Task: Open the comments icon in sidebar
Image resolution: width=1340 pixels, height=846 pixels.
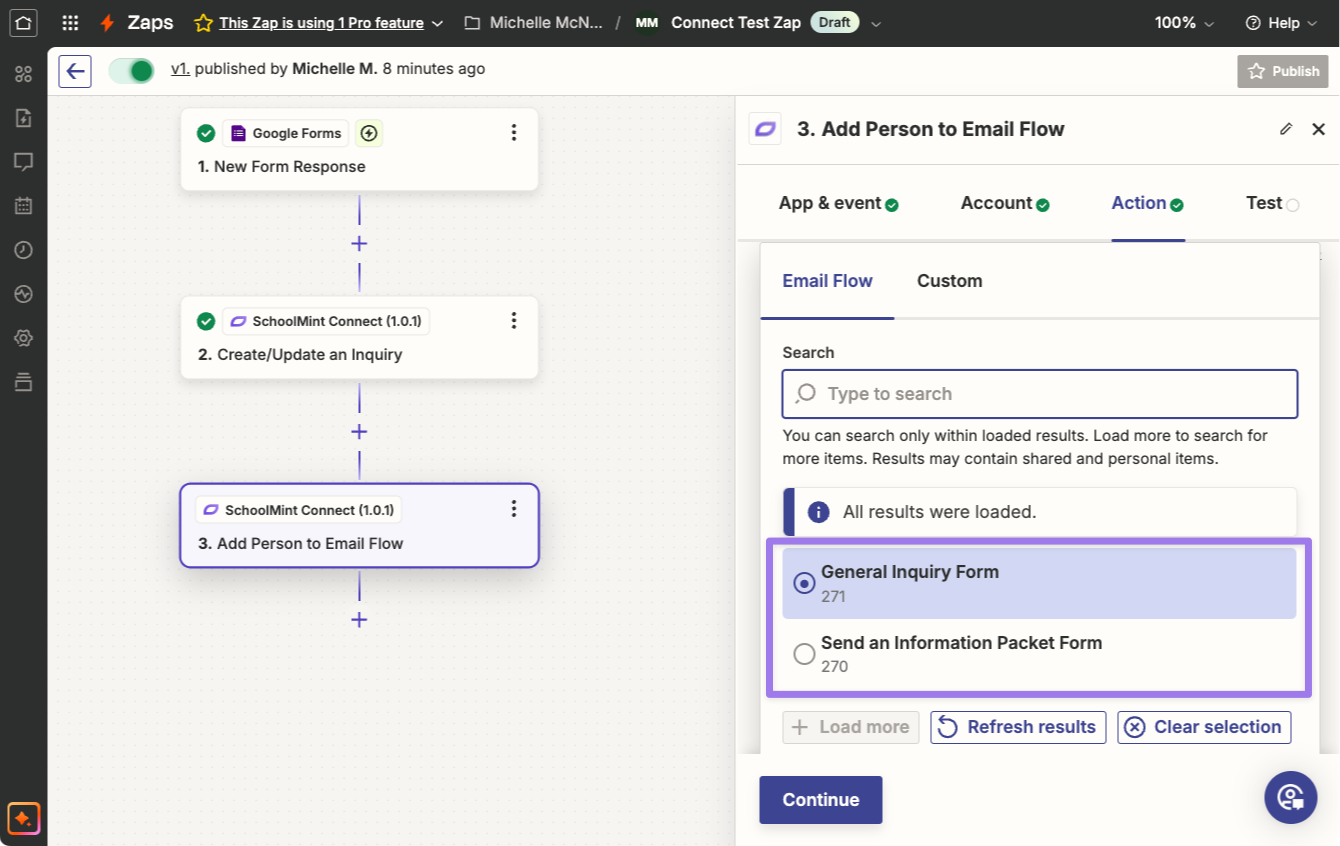Action: pos(24,162)
